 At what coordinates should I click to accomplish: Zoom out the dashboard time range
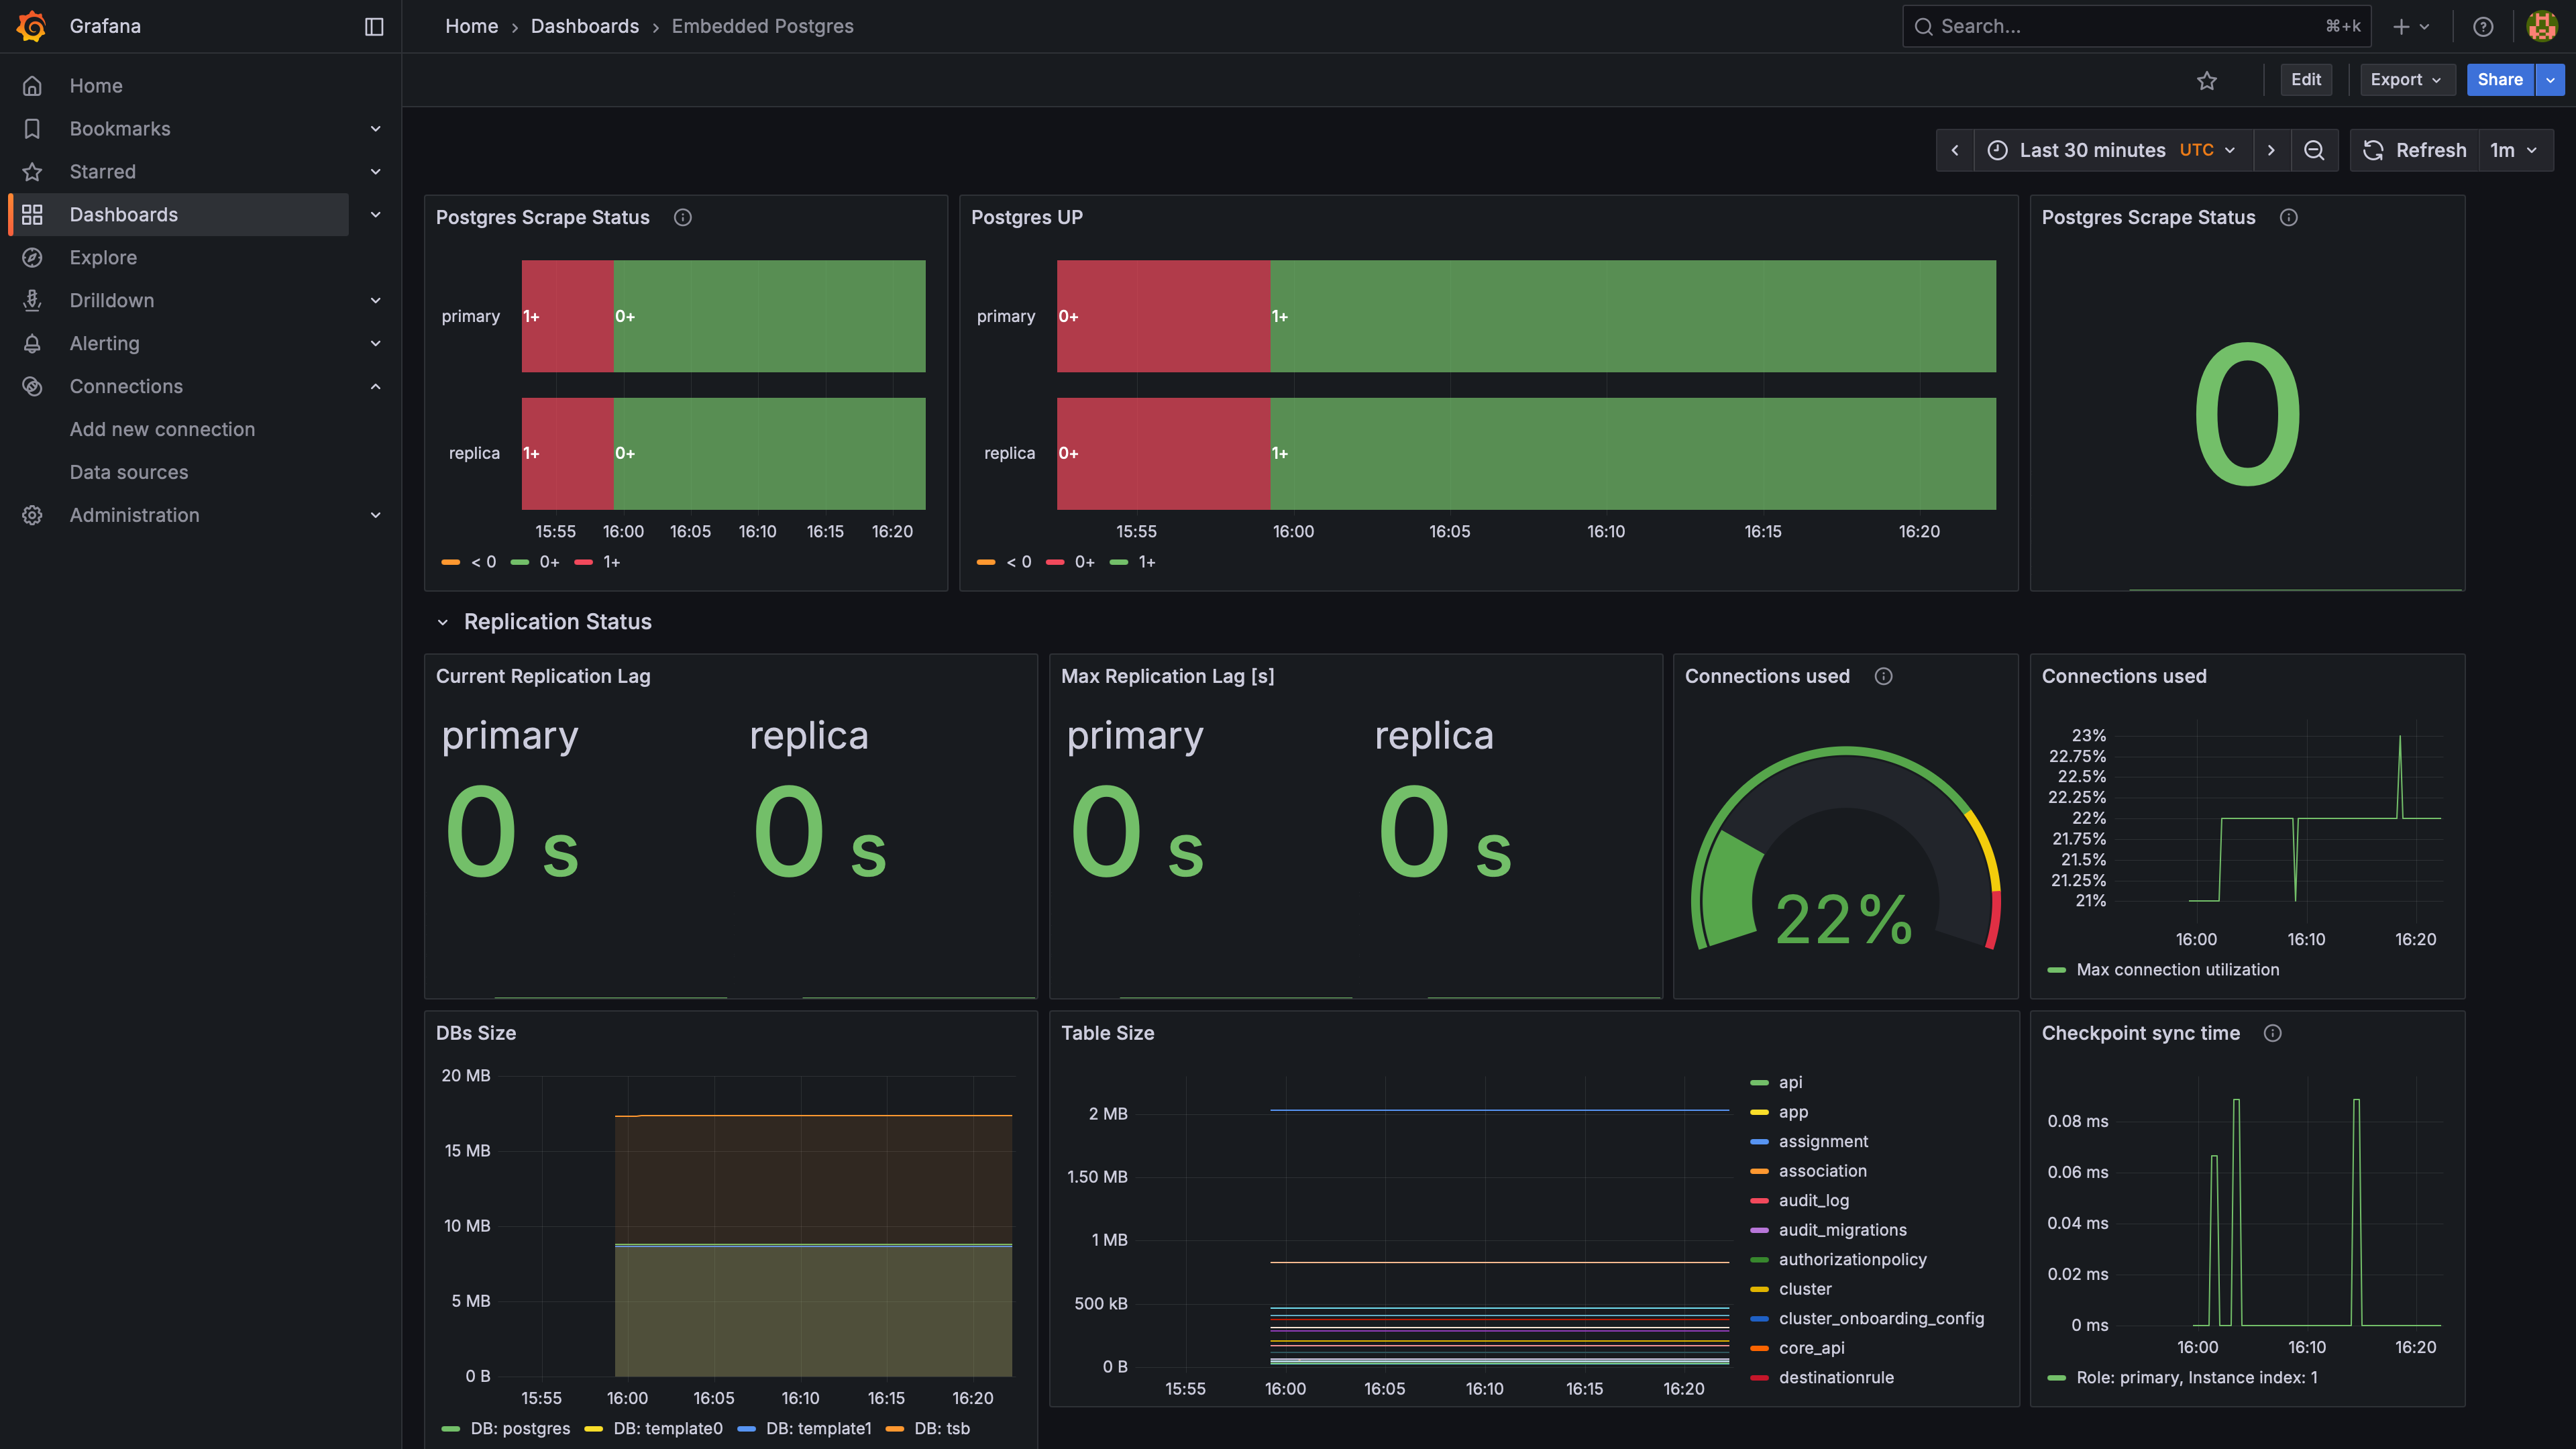2315,150
